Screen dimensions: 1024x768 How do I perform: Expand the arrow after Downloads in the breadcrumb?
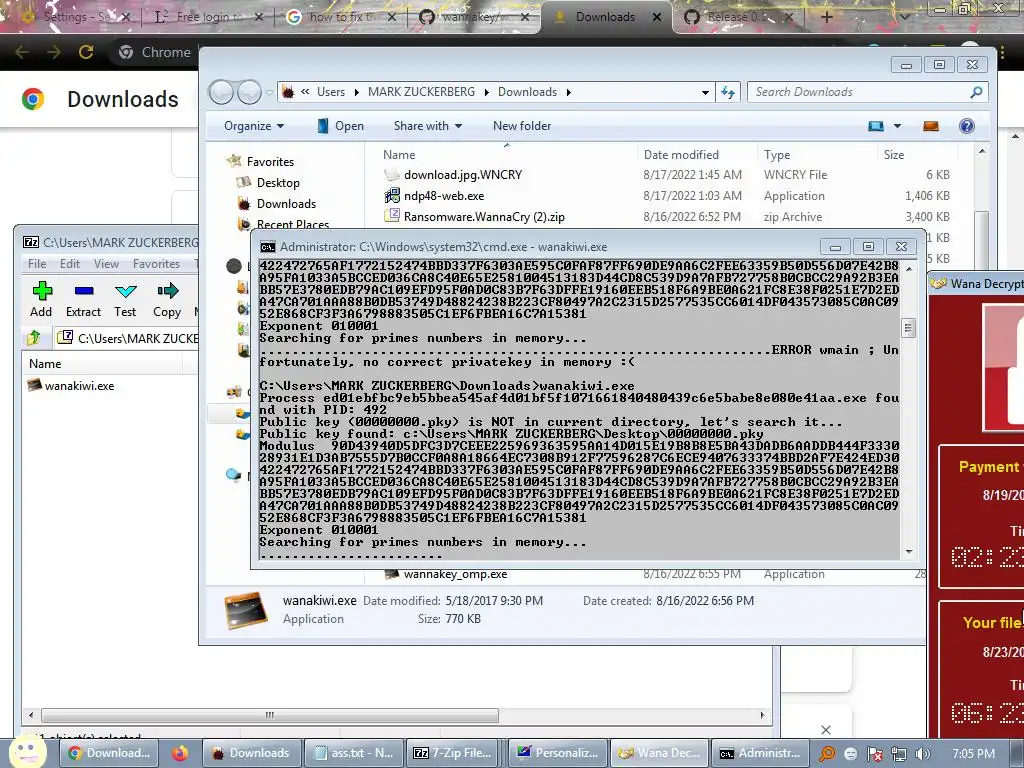tap(569, 93)
